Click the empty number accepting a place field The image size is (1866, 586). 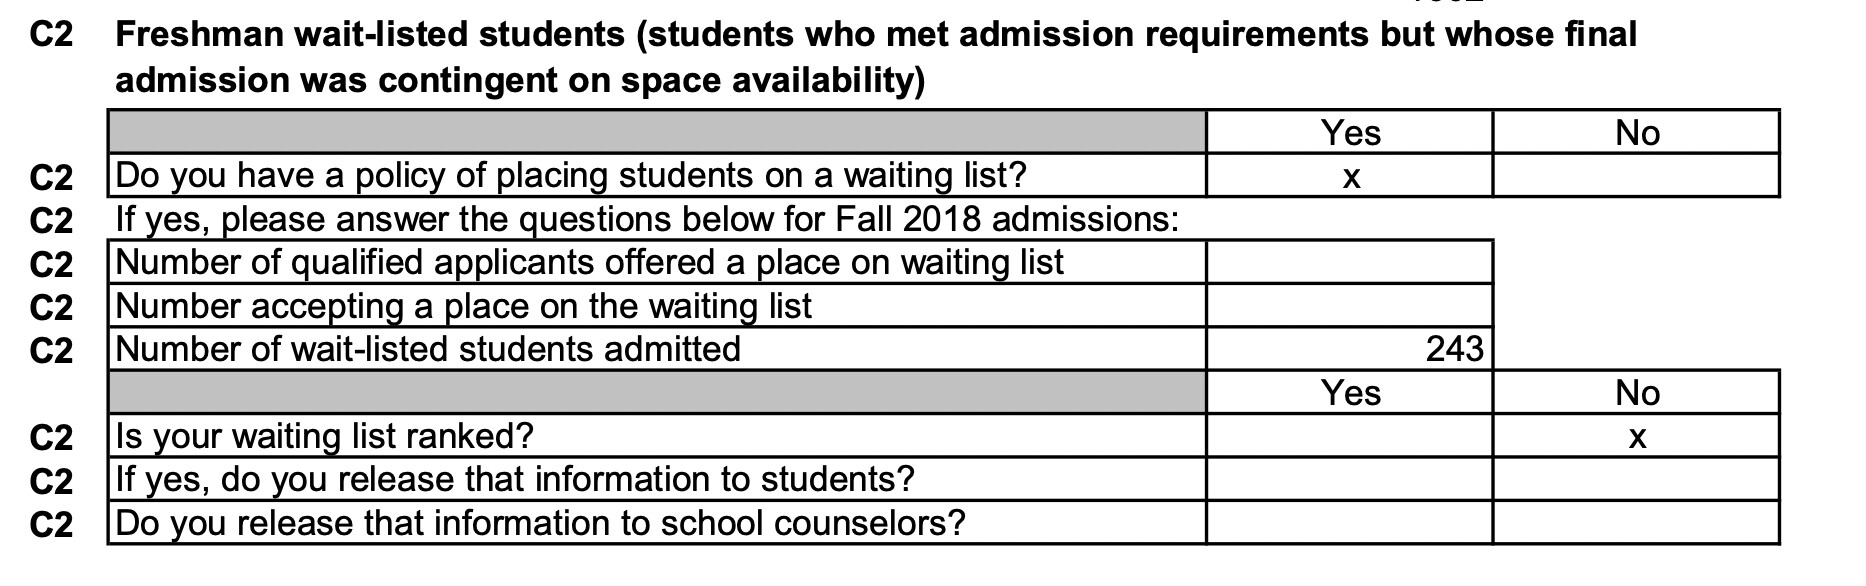pyautogui.click(x=1349, y=306)
